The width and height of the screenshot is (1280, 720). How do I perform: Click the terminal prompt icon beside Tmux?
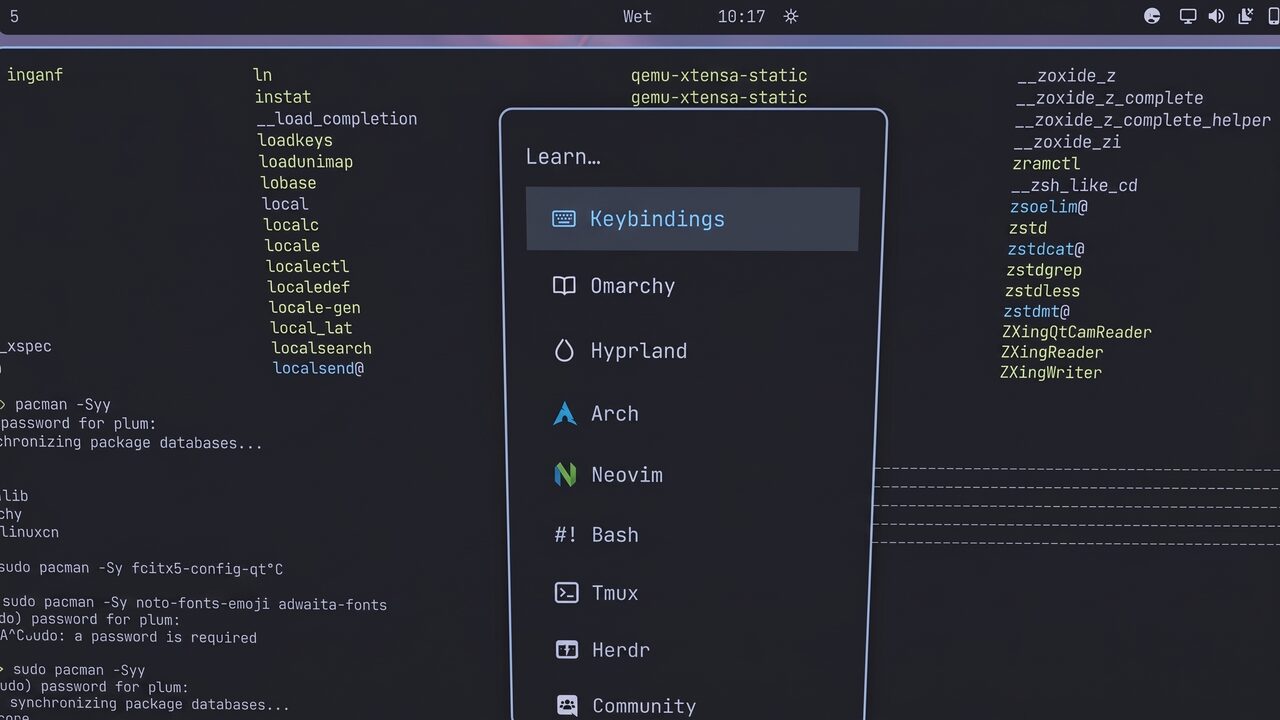pyautogui.click(x=566, y=593)
